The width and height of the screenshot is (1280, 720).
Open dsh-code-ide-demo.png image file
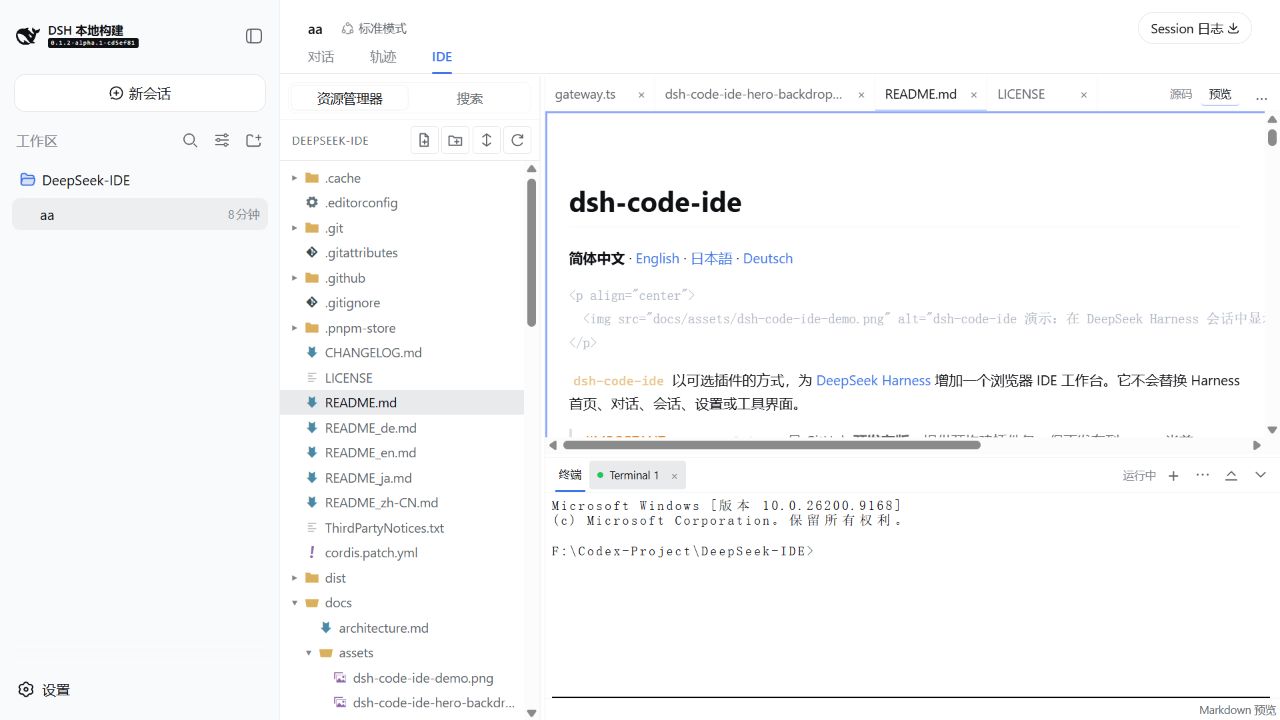[x=402, y=678]
